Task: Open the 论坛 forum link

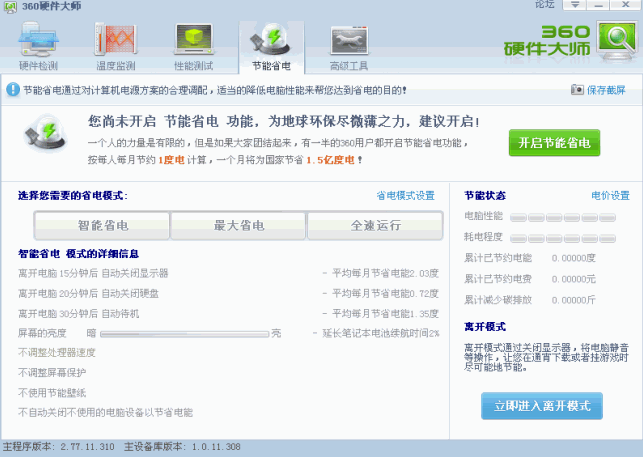Action: (x=545, y=5)
